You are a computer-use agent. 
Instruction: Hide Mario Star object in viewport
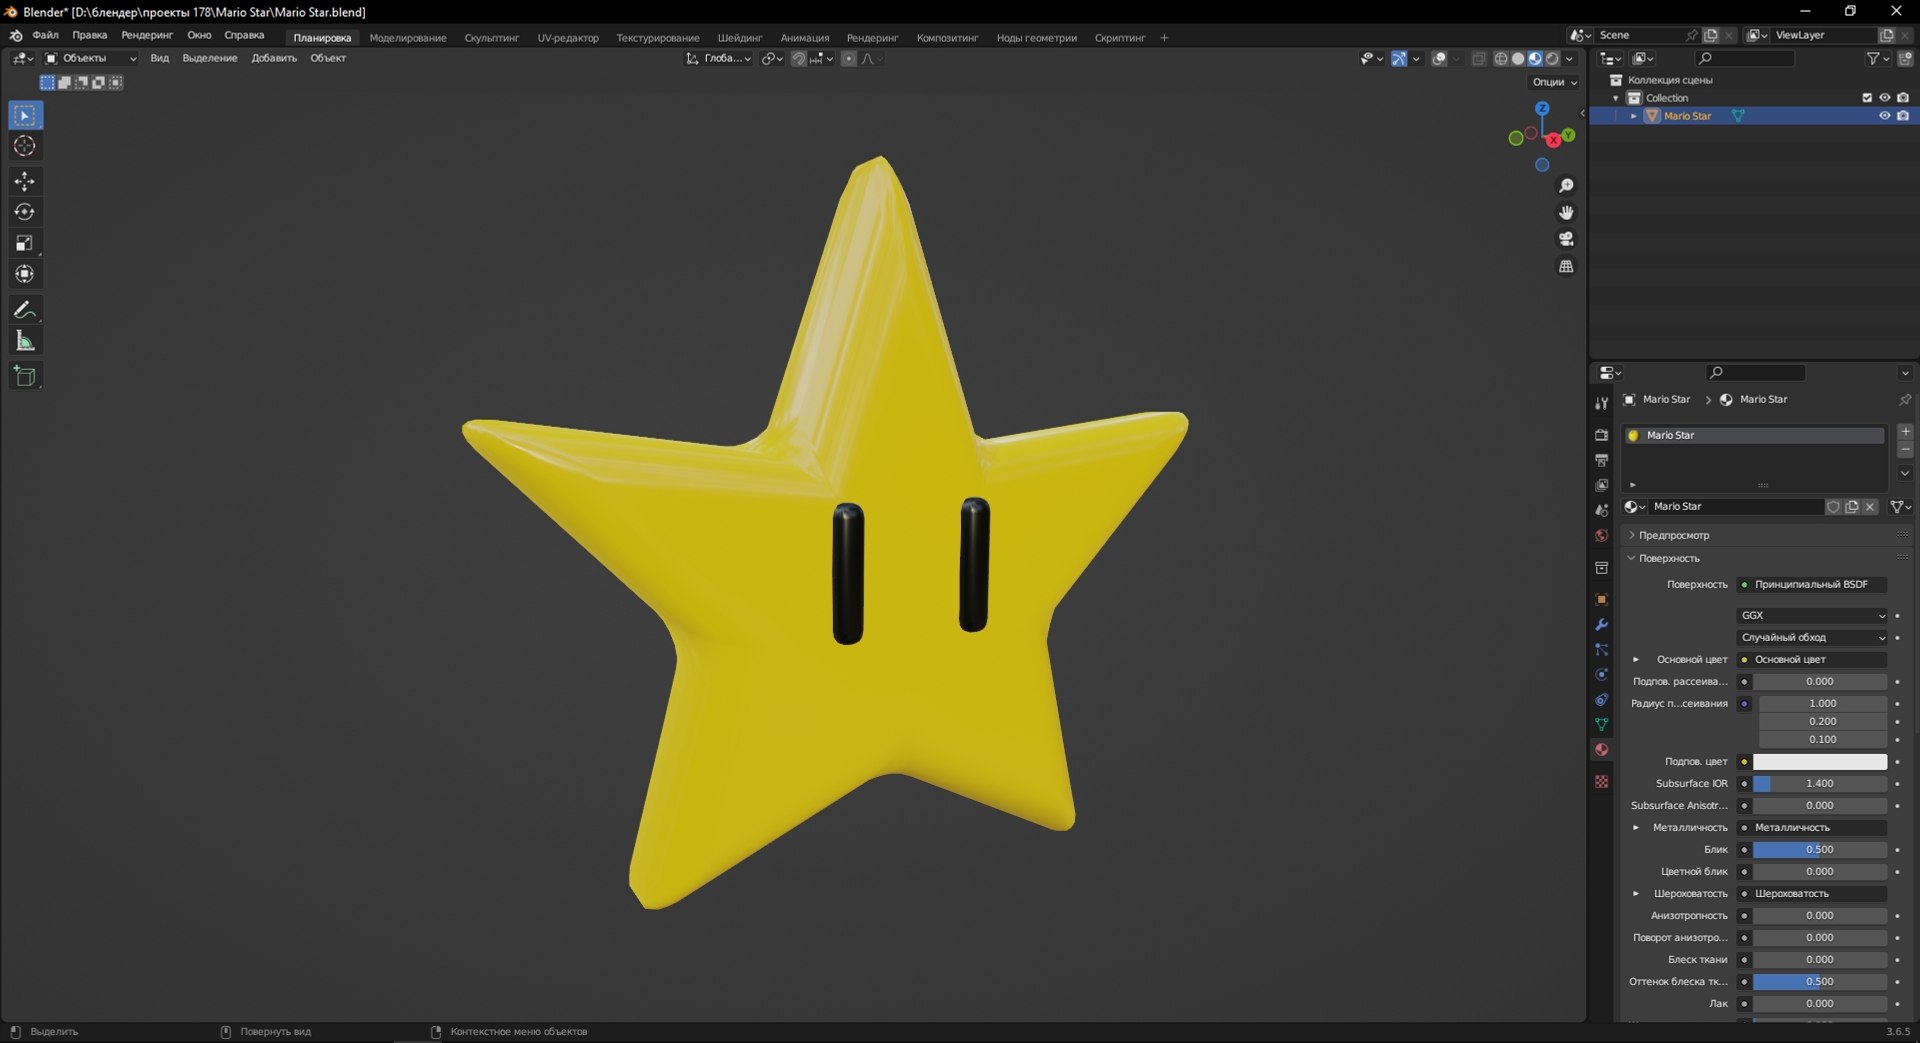coord(1884,116)
